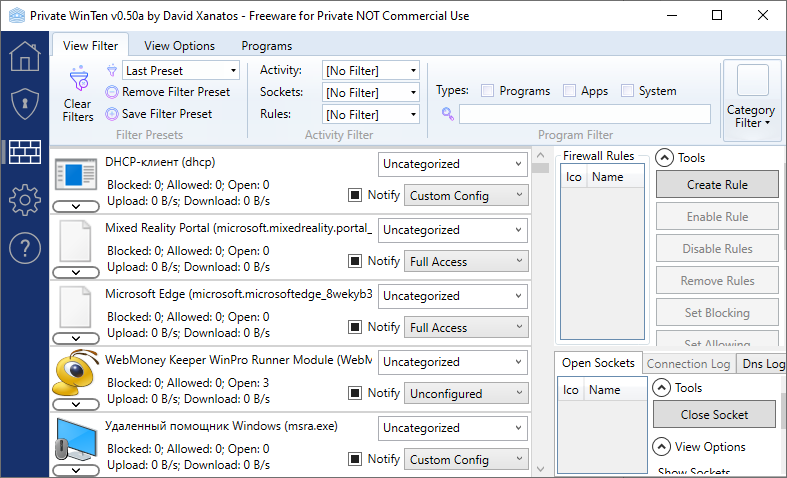This screenshot has width=787, height=478.
Task: Tick the Apps type checkbox
Action: (x=569, y=90)
